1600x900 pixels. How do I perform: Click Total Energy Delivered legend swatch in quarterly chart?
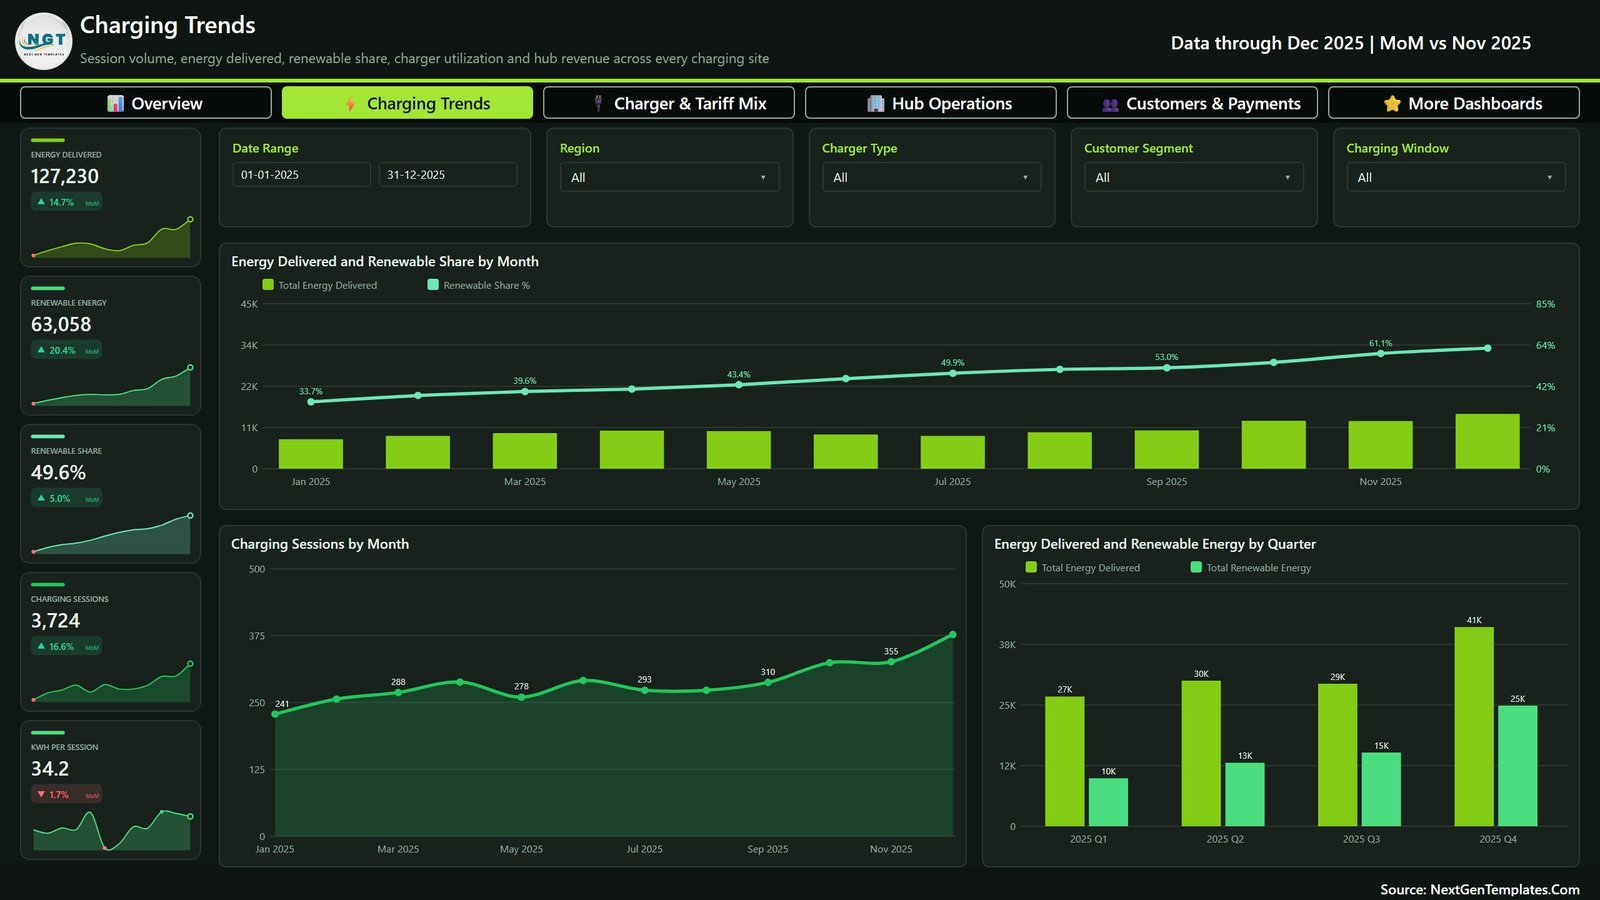pos(1031,567)
